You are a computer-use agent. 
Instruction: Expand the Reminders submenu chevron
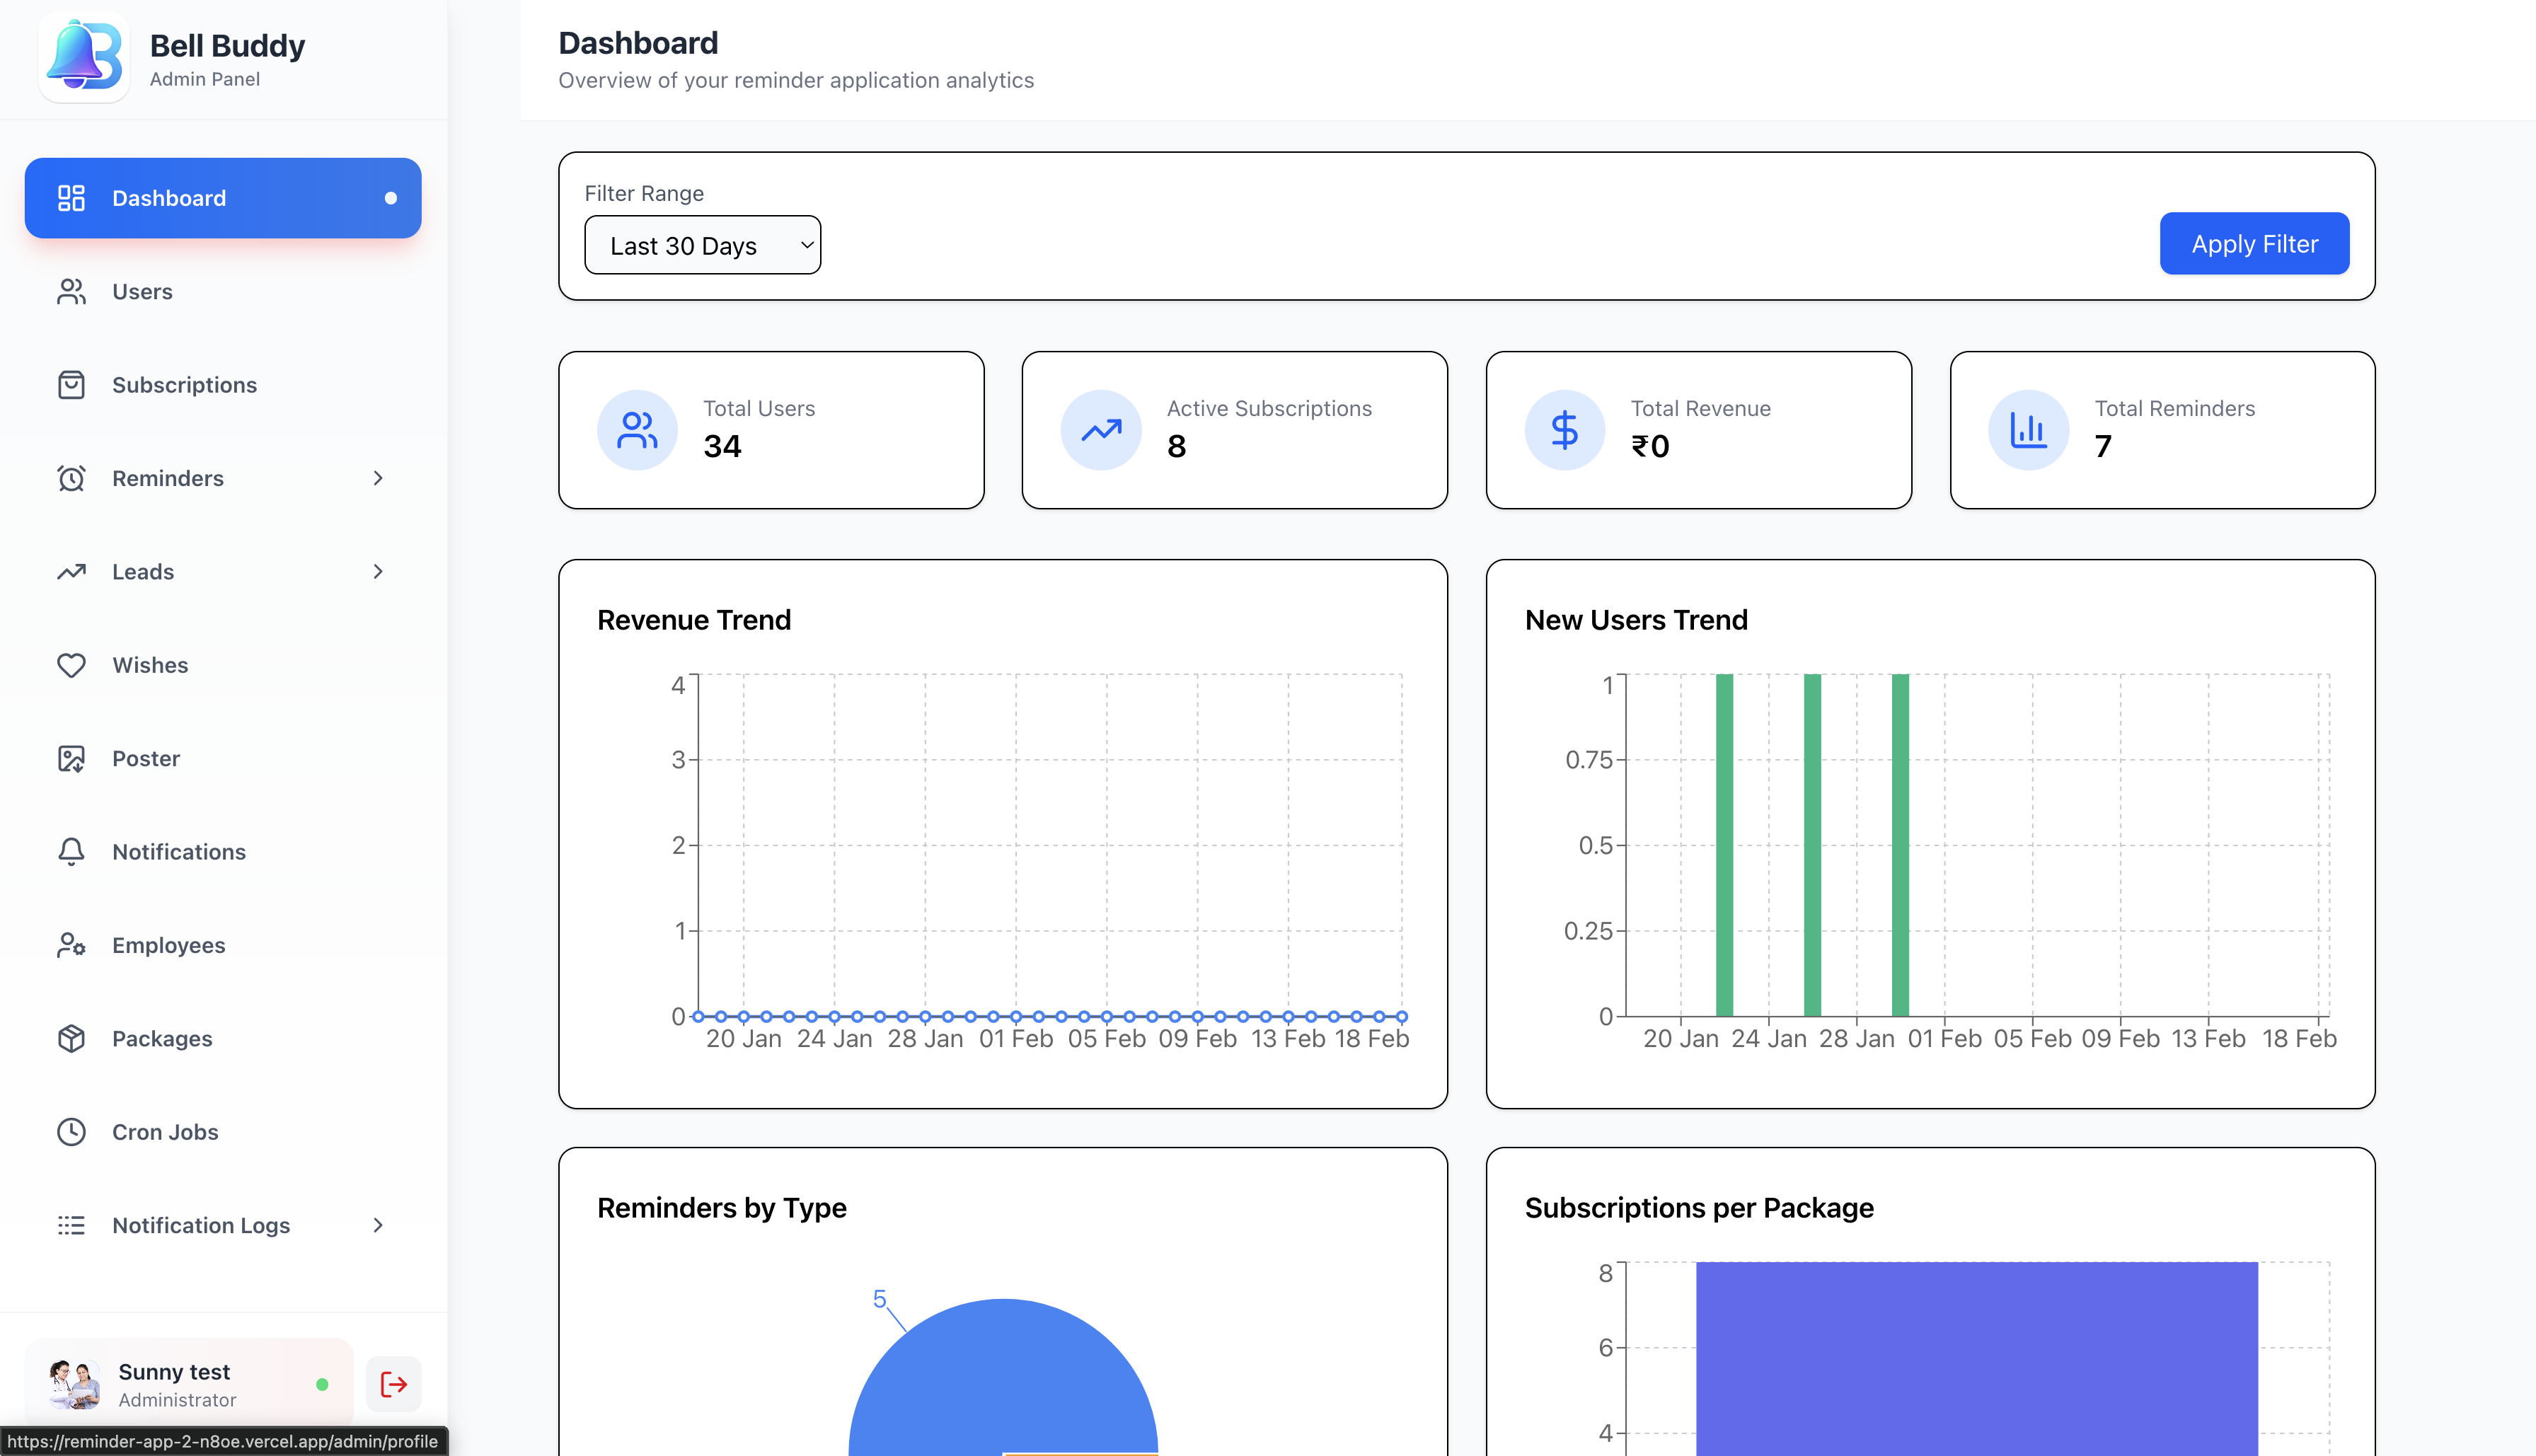[377, 478]
